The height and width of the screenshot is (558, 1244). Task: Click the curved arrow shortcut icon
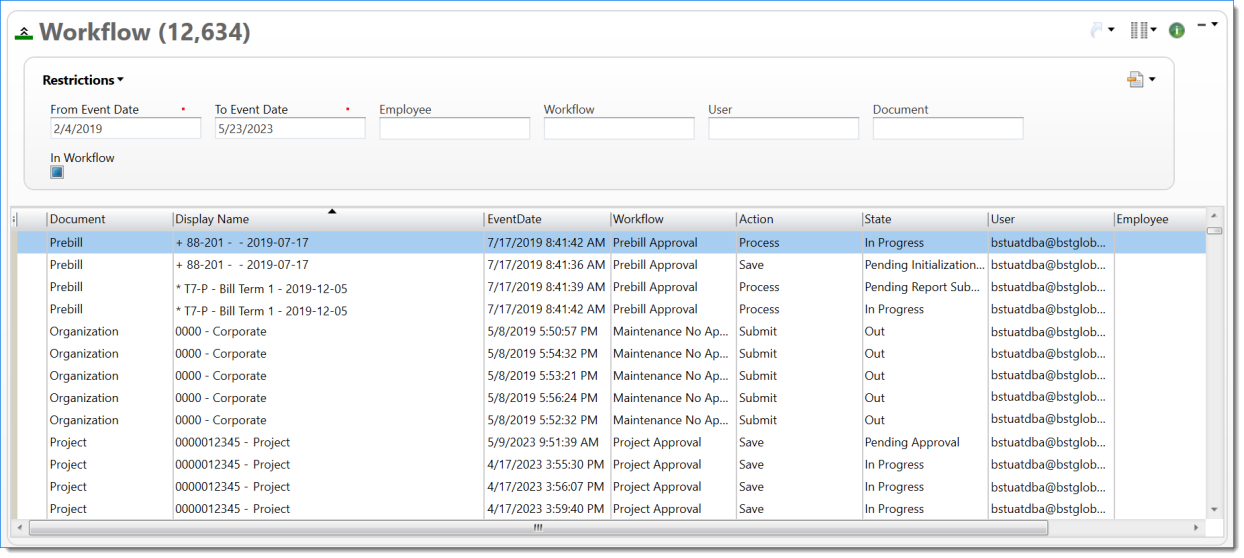1098,31
